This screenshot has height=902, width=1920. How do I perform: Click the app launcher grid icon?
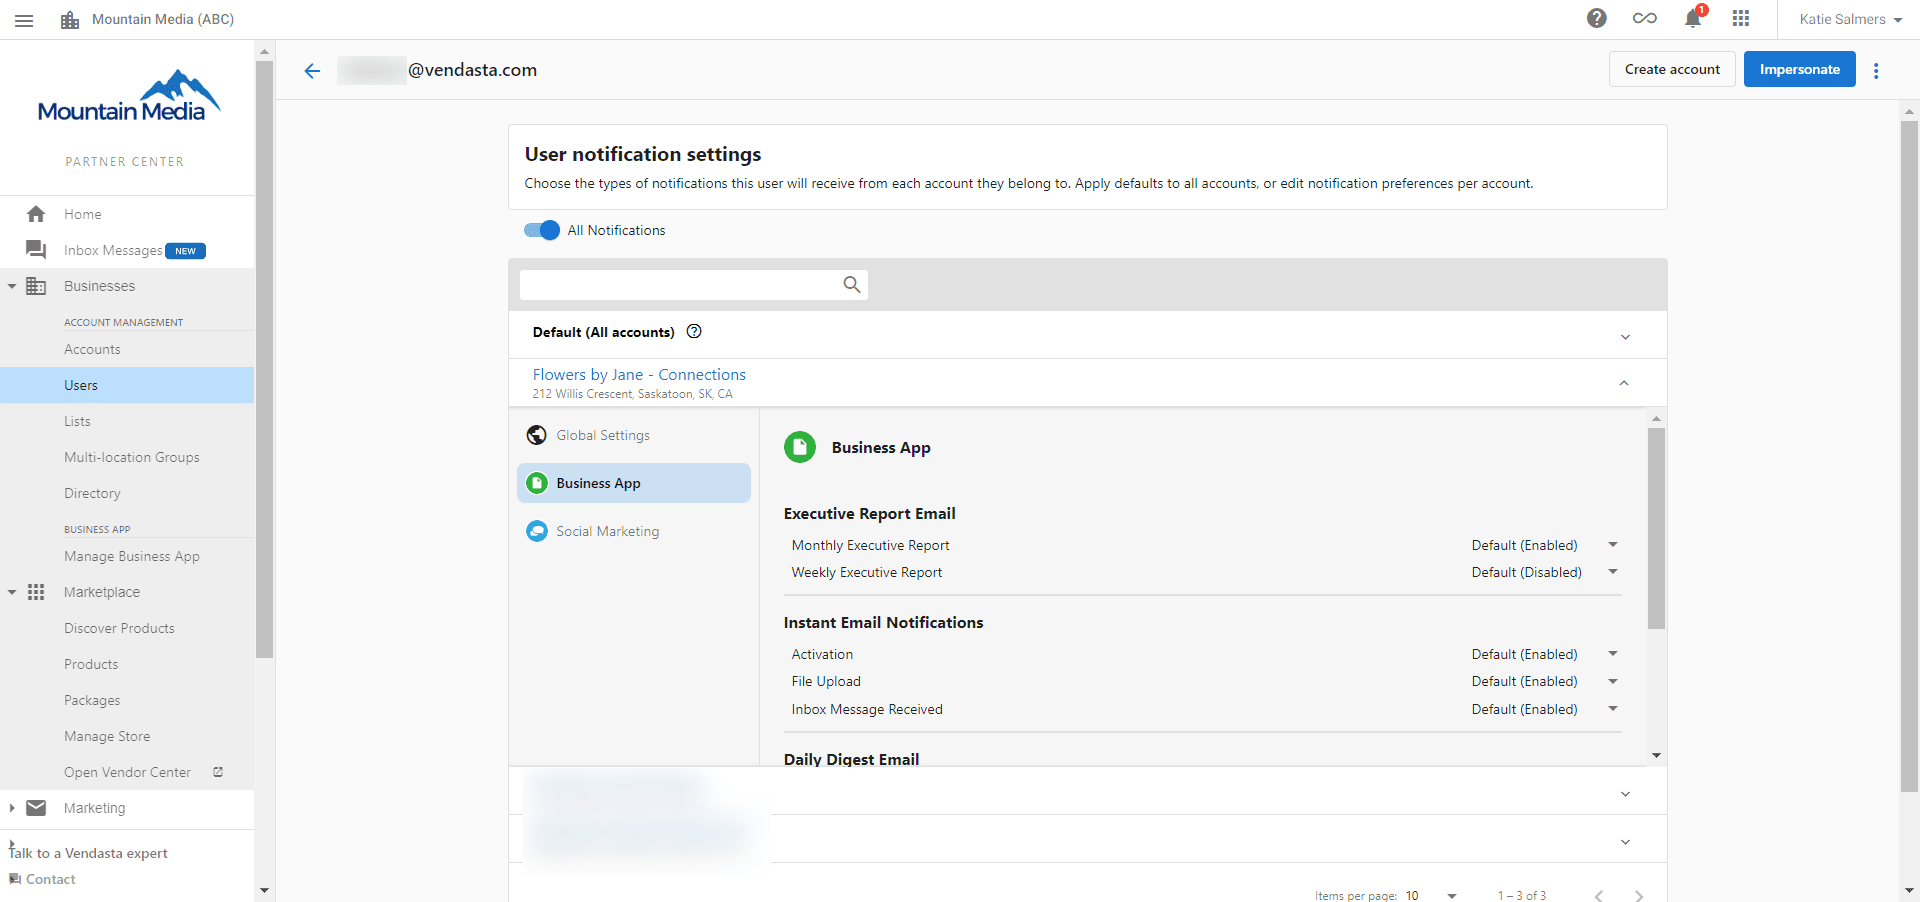[1740, 18]
